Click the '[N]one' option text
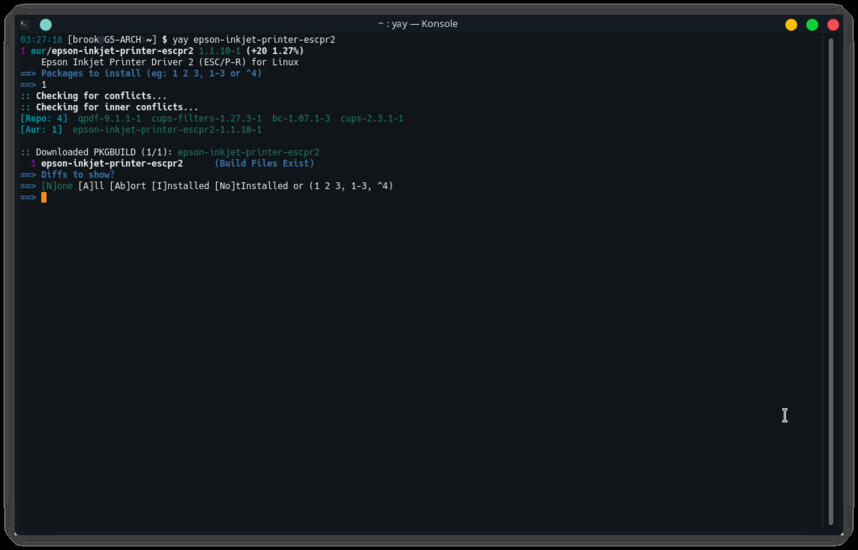 pos(57,186)
